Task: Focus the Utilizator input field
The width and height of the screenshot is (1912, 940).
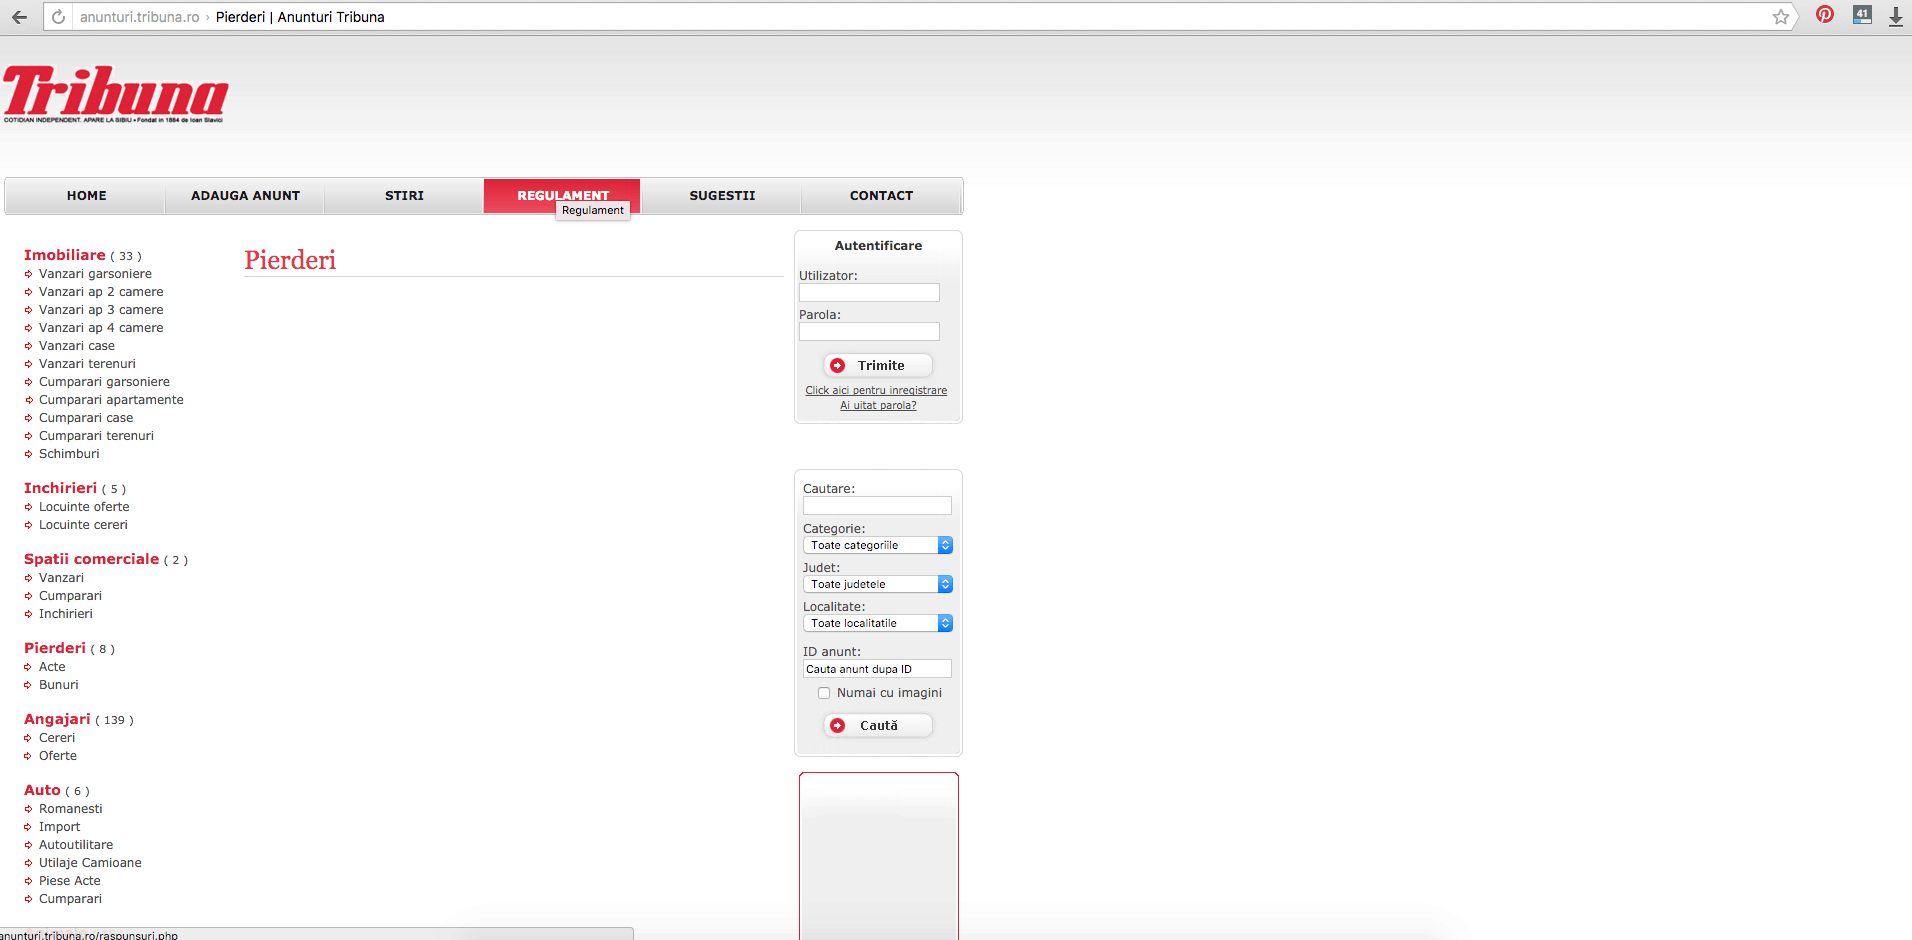Action: tap(869, 293)
